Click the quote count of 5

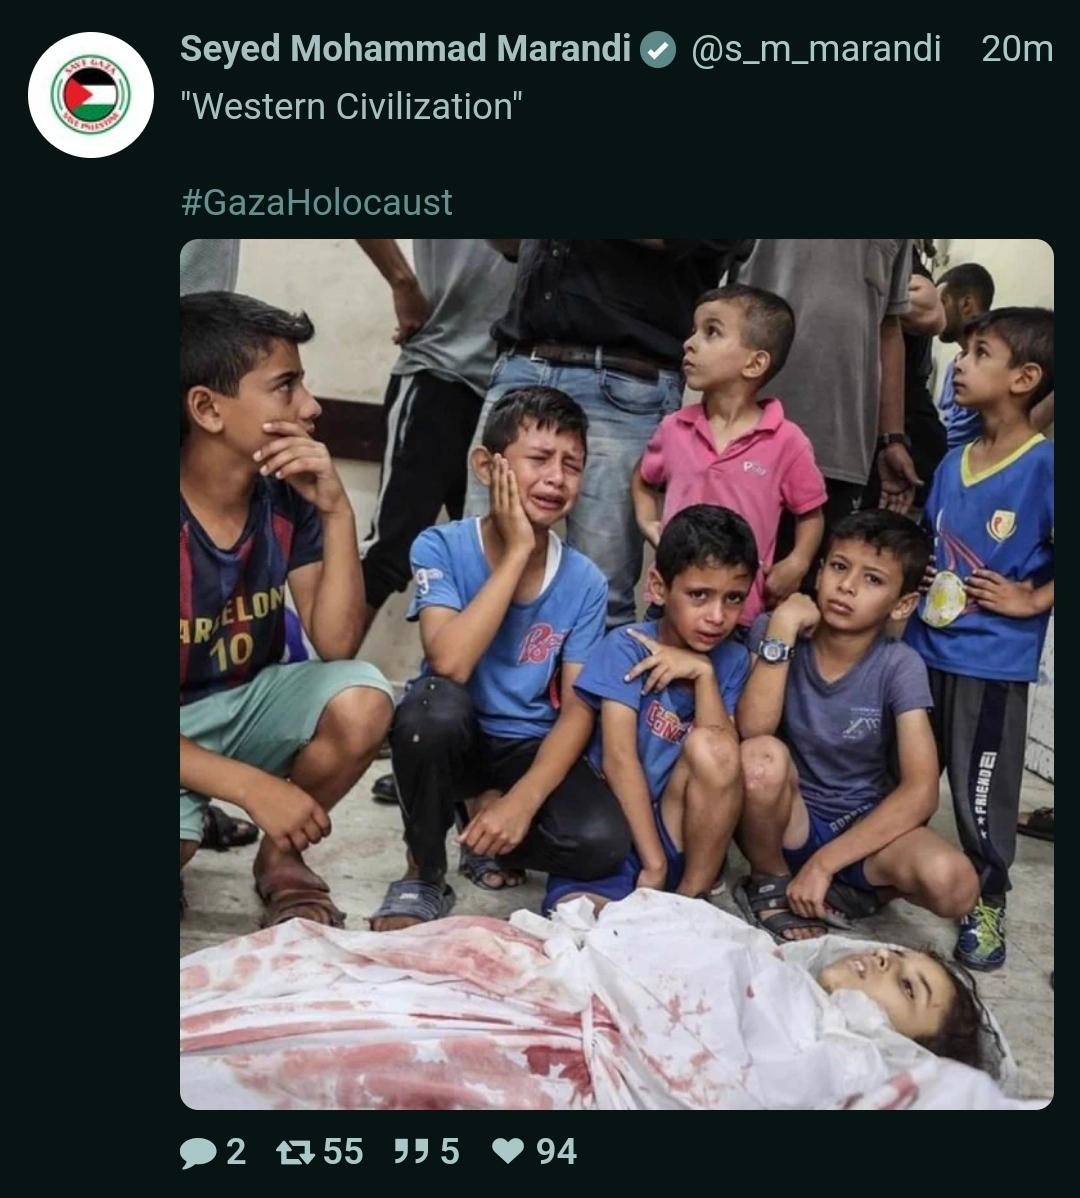coord(449,1152)
